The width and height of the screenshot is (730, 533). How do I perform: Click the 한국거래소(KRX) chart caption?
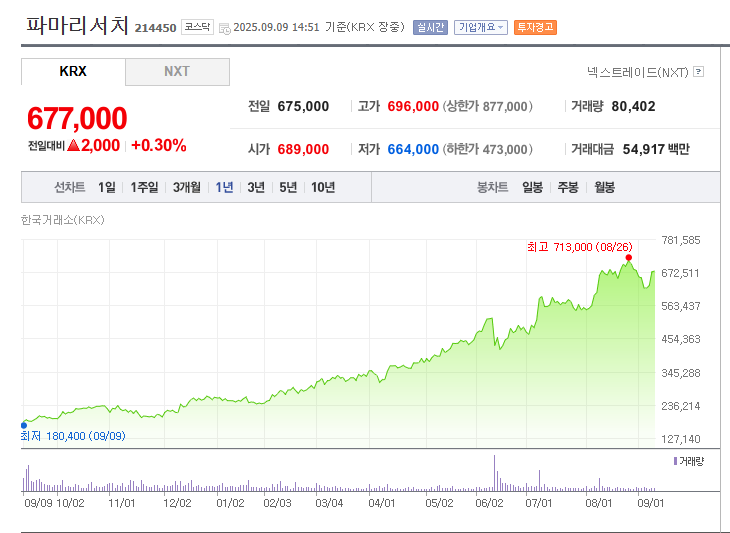tap(62, 220)
